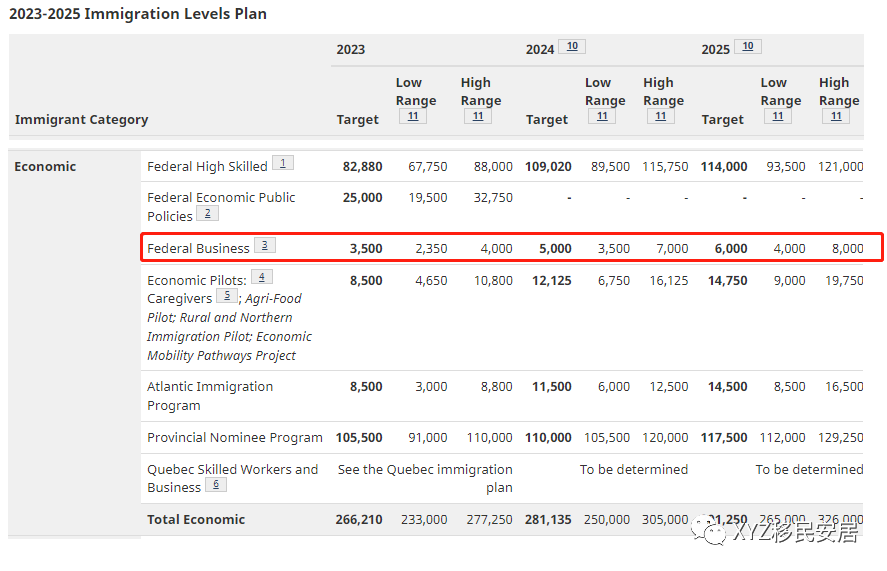
Task: Click Provincial Nominee Program 2025 target '117,500'
Action: 724,438
